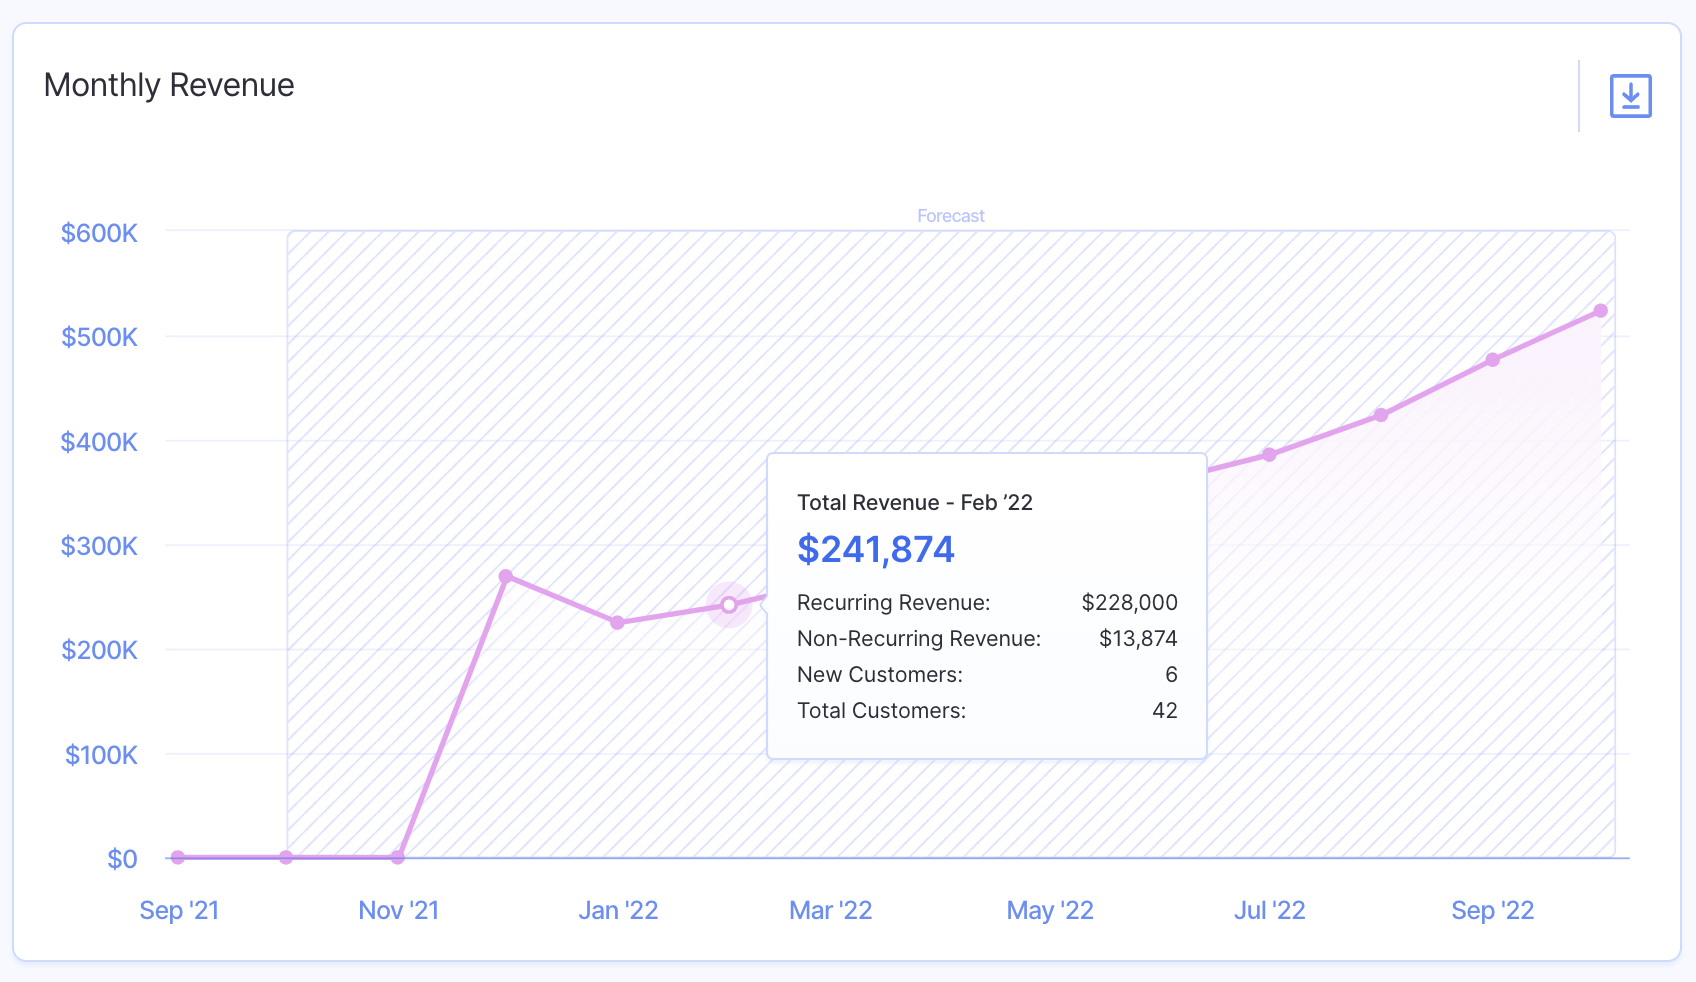Click the download chart icon
The width and height of the screenshot is (1696, 982).
click(1630, 96)
